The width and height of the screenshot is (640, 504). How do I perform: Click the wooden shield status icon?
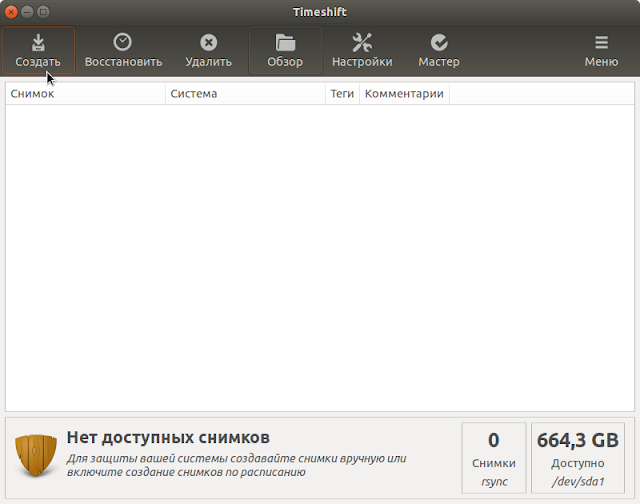[x=36, y=455]
